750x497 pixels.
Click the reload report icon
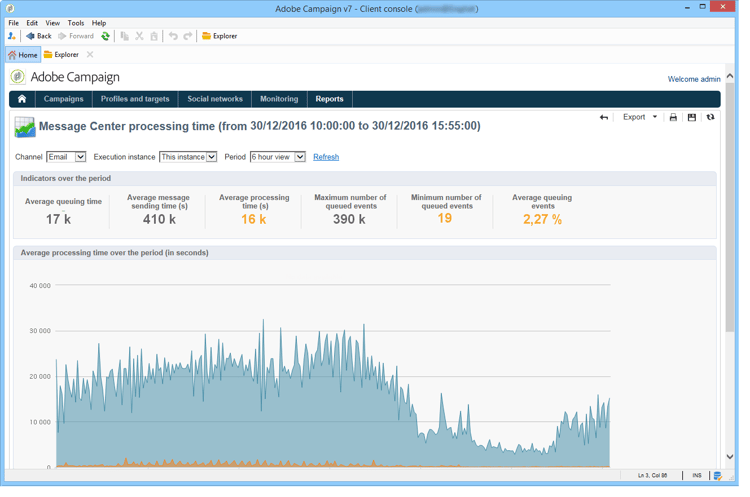click(x=711, y=118)
